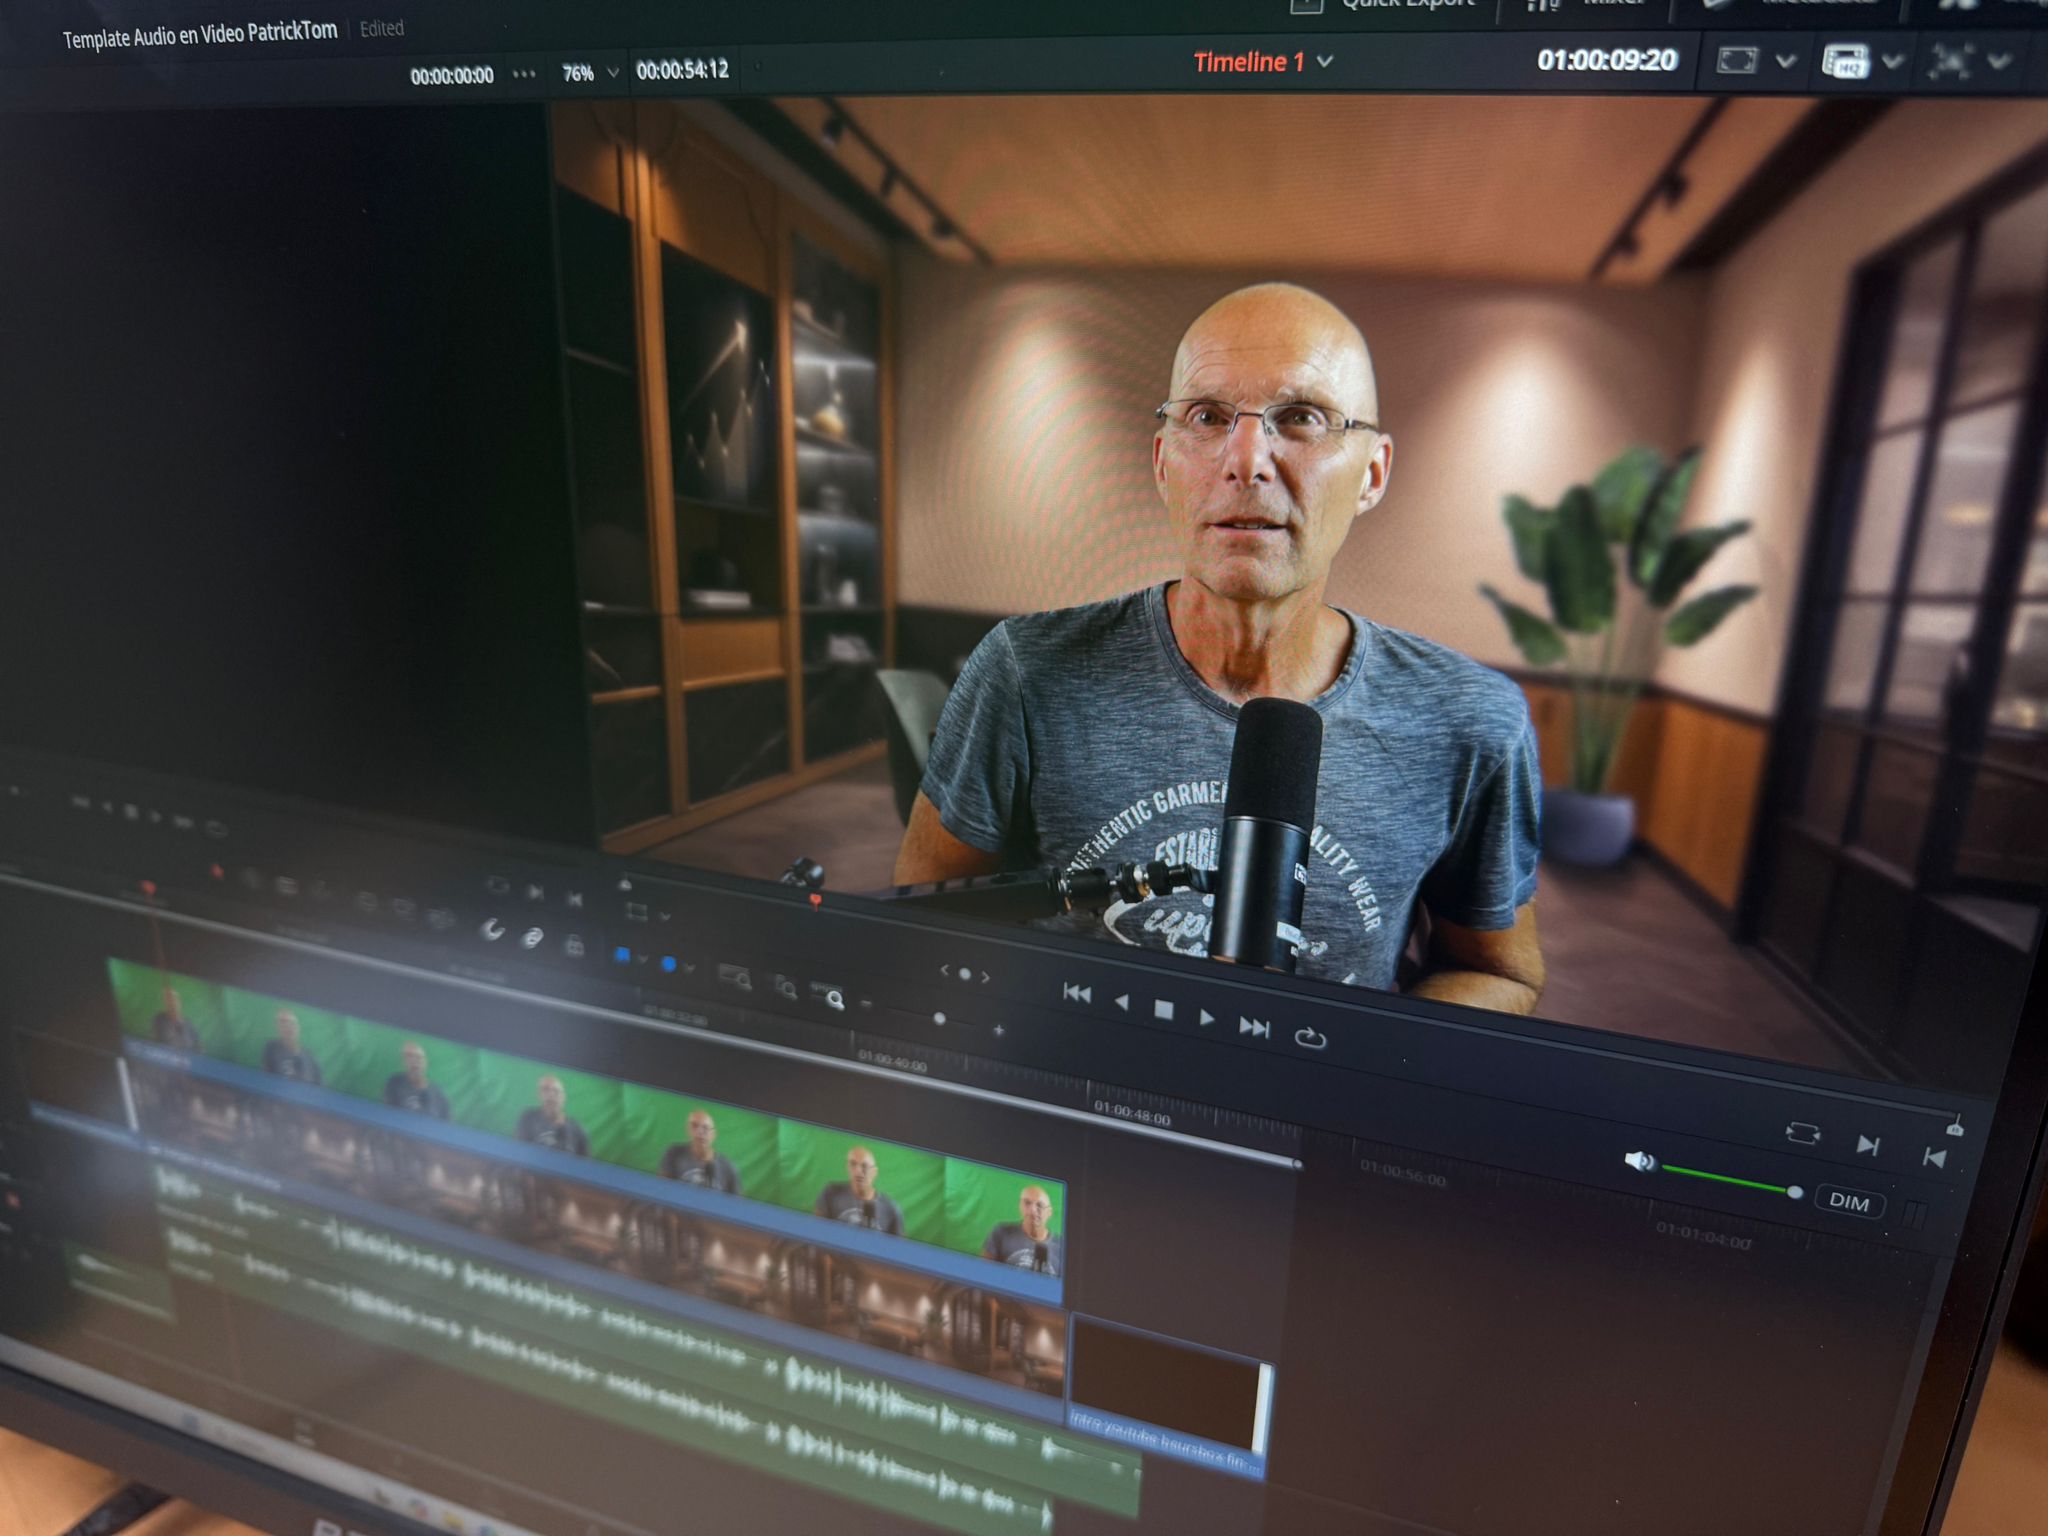The width and height of the screenshot is (2048, 1536).
Task: Open the three-dots source viewer options menu
Action: coord(524,74)
